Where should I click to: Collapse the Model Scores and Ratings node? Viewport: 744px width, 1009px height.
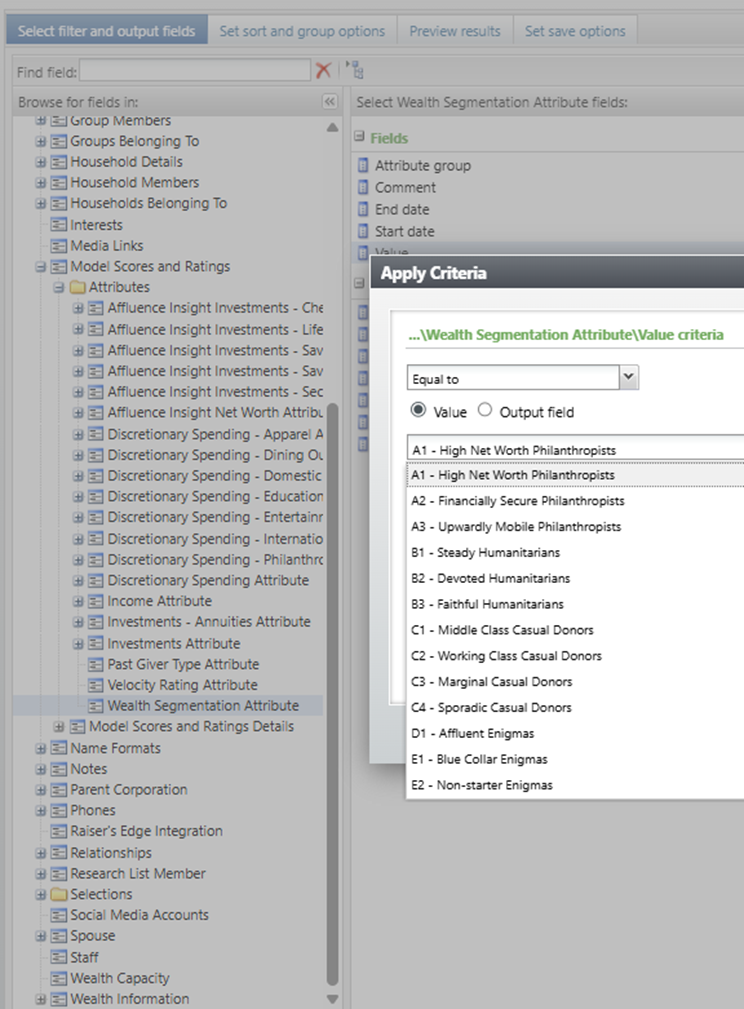[x=41, y=266]
